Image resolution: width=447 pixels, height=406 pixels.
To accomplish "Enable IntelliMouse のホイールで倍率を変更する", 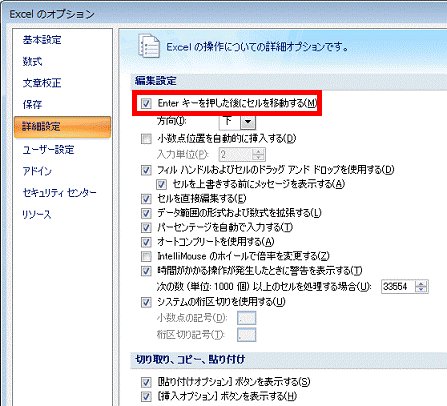I will point(146,256).
